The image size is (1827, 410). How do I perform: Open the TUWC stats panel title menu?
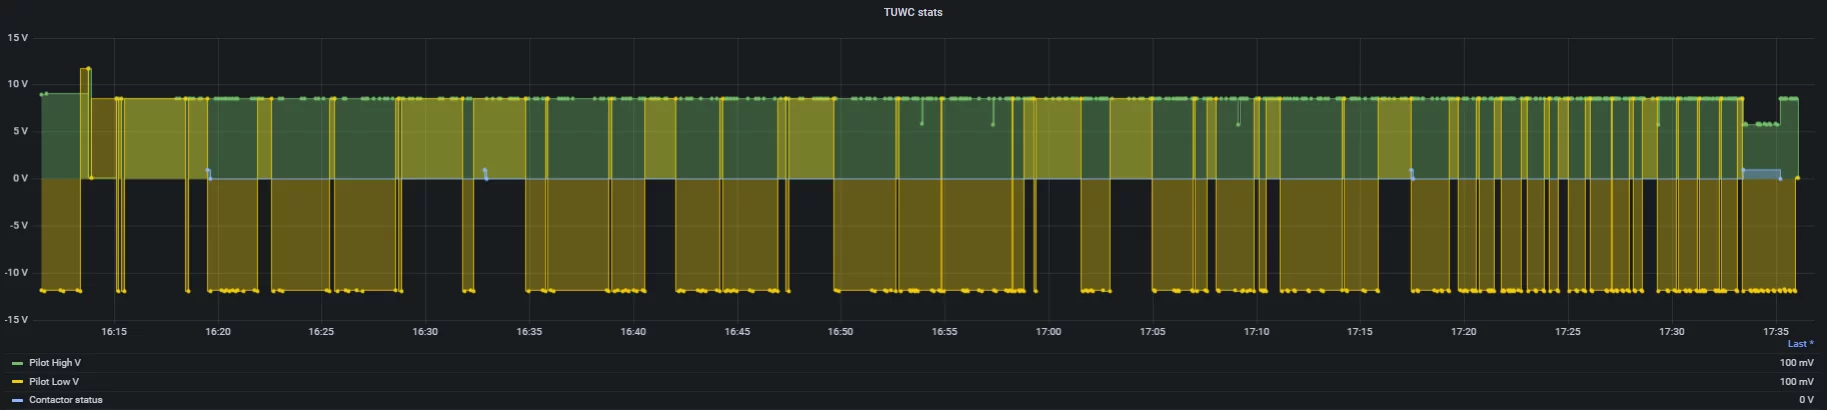click(x=912, y=12)
